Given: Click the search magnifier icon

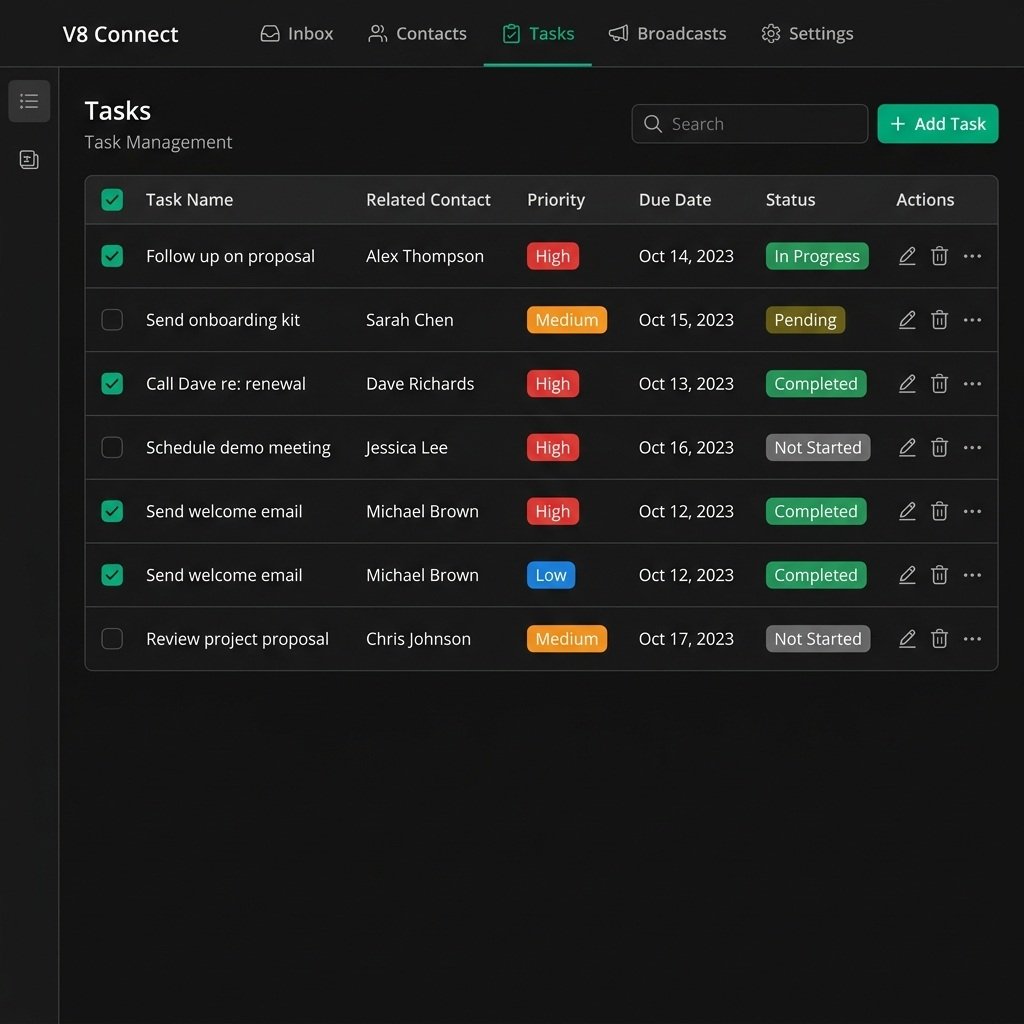Looking at the screenshot, I should click(x=653, y=124).
